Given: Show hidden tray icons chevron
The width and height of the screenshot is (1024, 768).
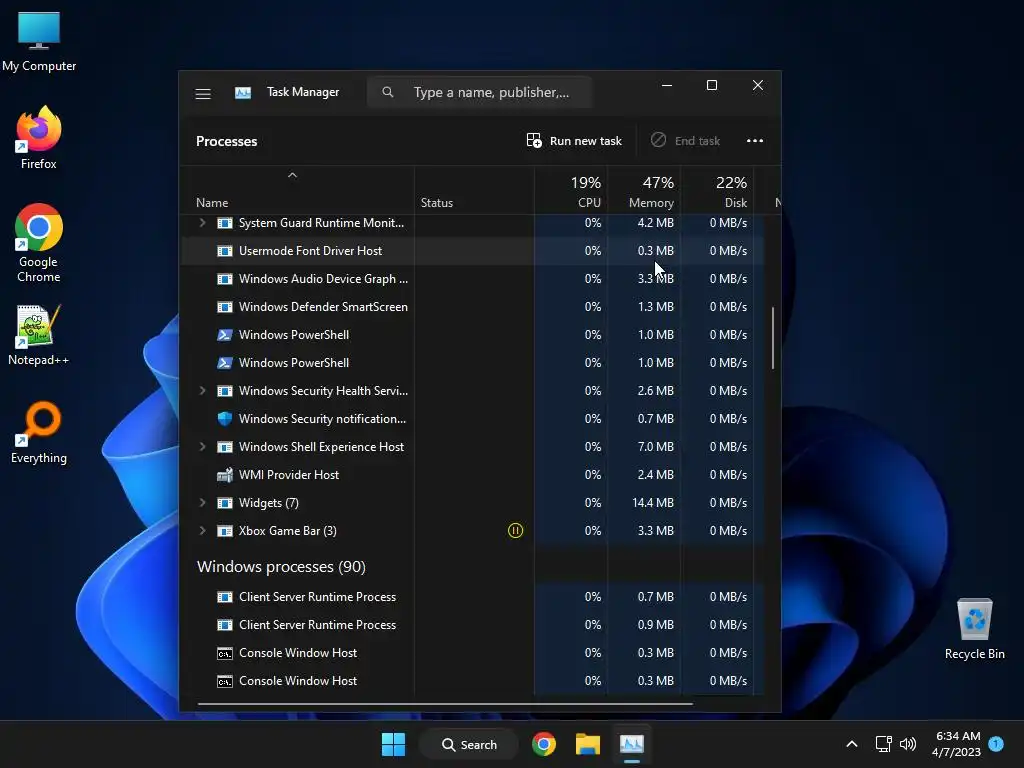Looking at the screenshot, I should tap(852, 744).
